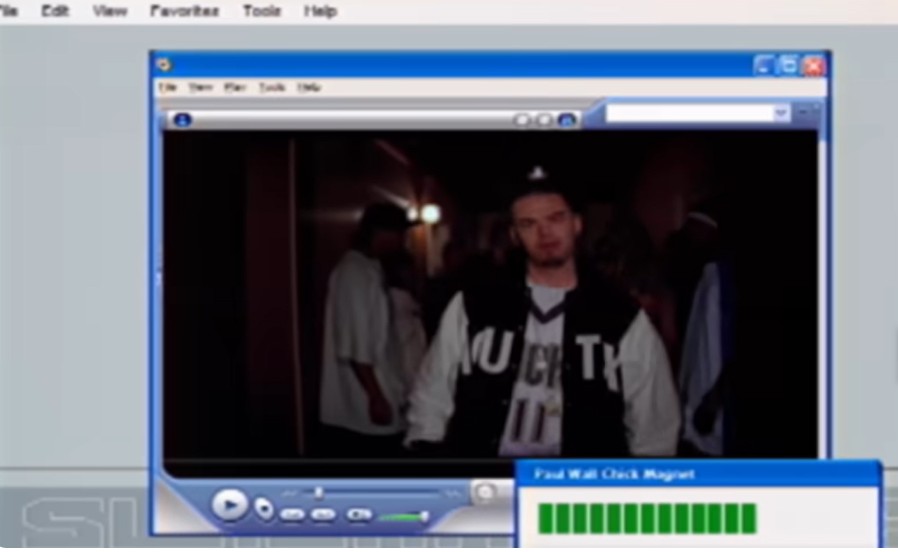This screenshot has height=552, width=898.
Task: Maximize the media player window
Action: click(789, 65)
